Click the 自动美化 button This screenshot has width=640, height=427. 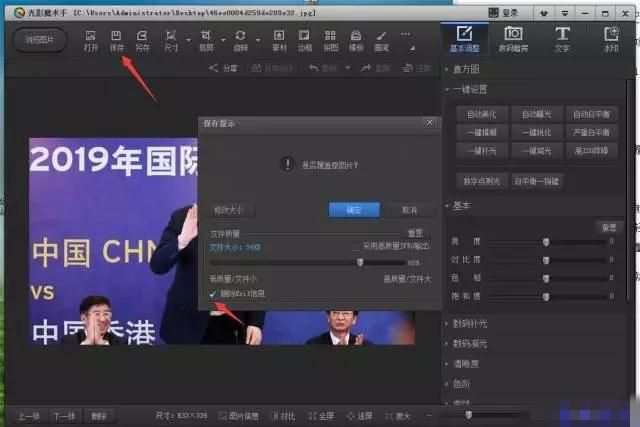[482, 114]
